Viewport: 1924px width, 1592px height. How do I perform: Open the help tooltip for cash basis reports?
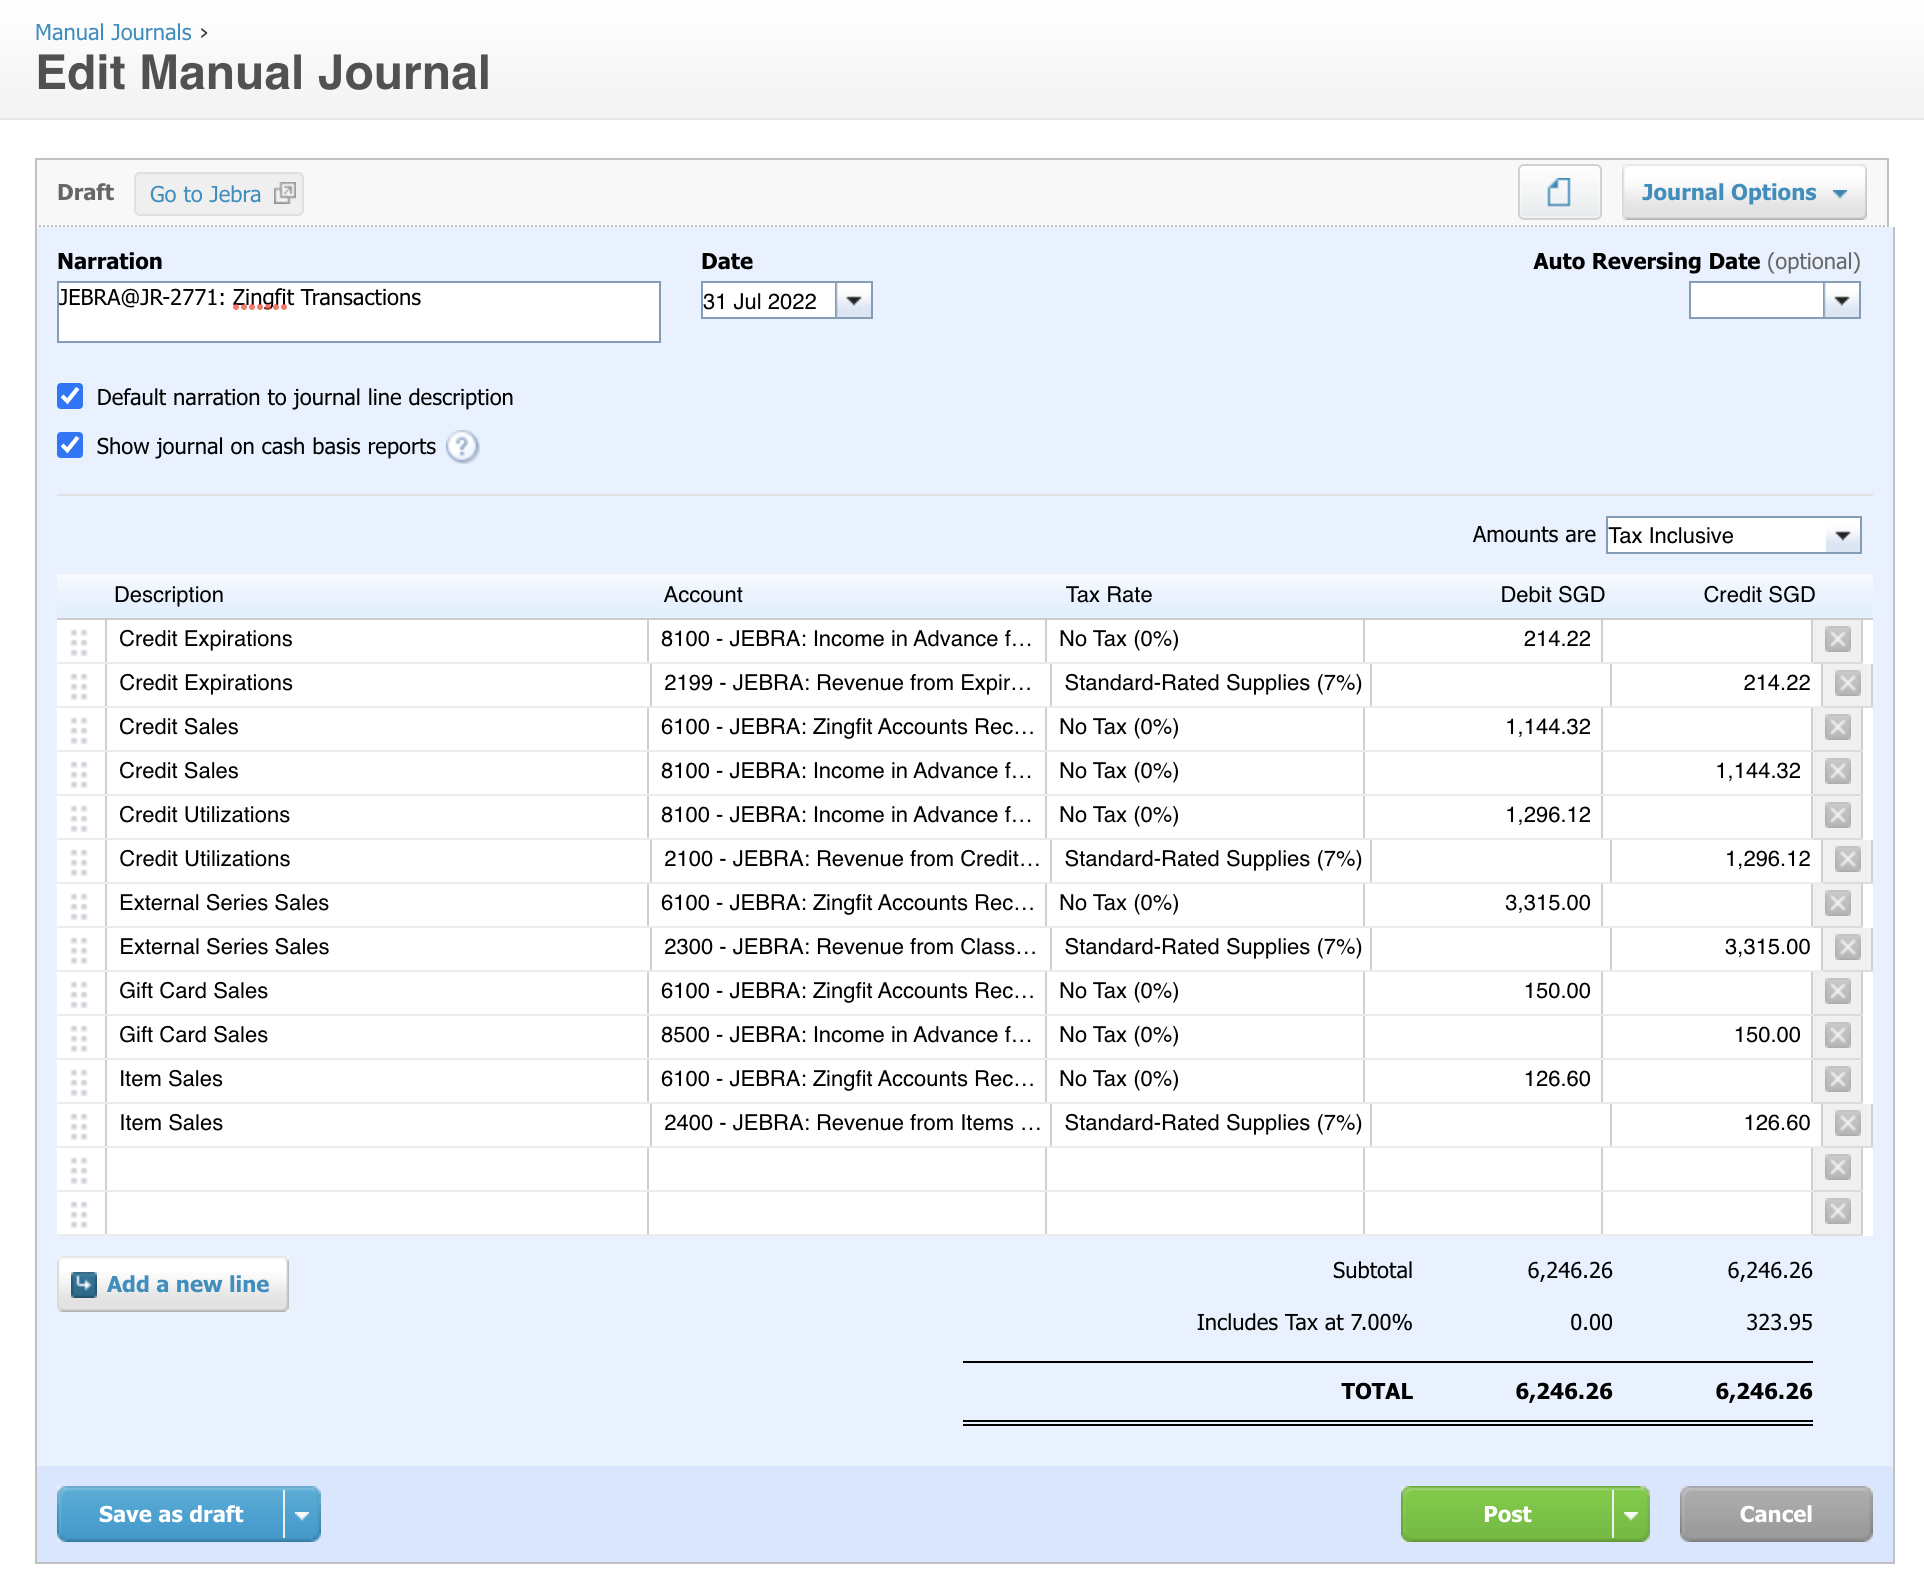click(462, 446)
